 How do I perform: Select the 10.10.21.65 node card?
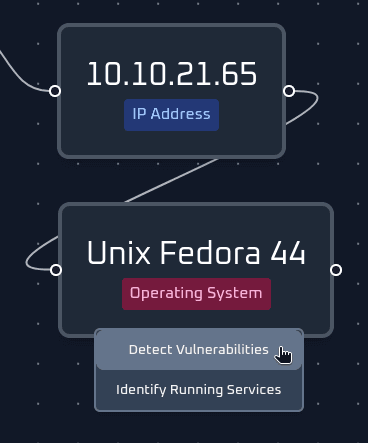[171, 91]
